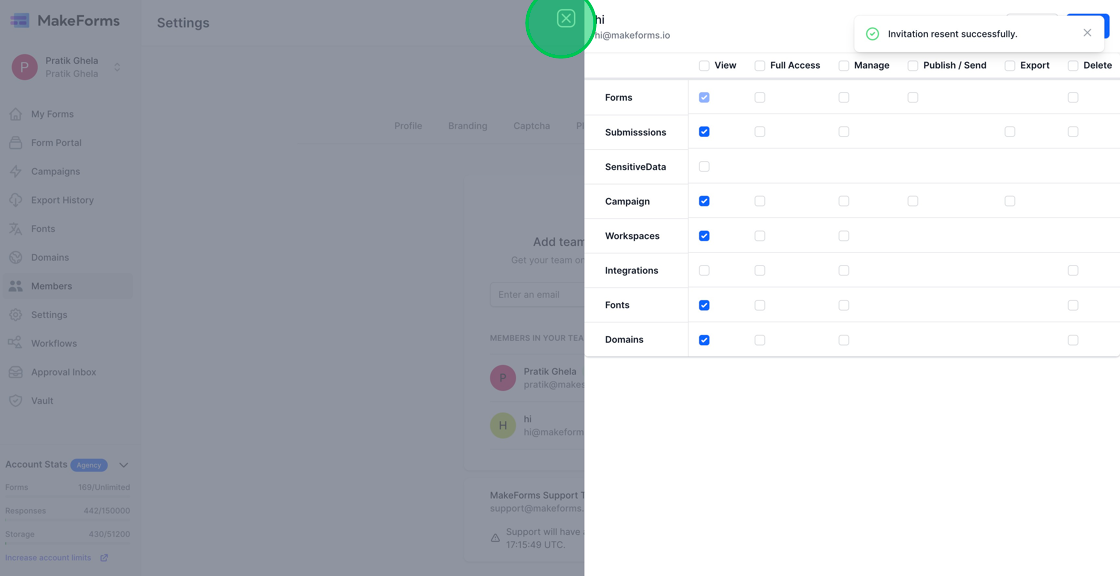1120x576 pixels.
Task: Select the Domains sidebar icon
Action: [x=17, y=257]
